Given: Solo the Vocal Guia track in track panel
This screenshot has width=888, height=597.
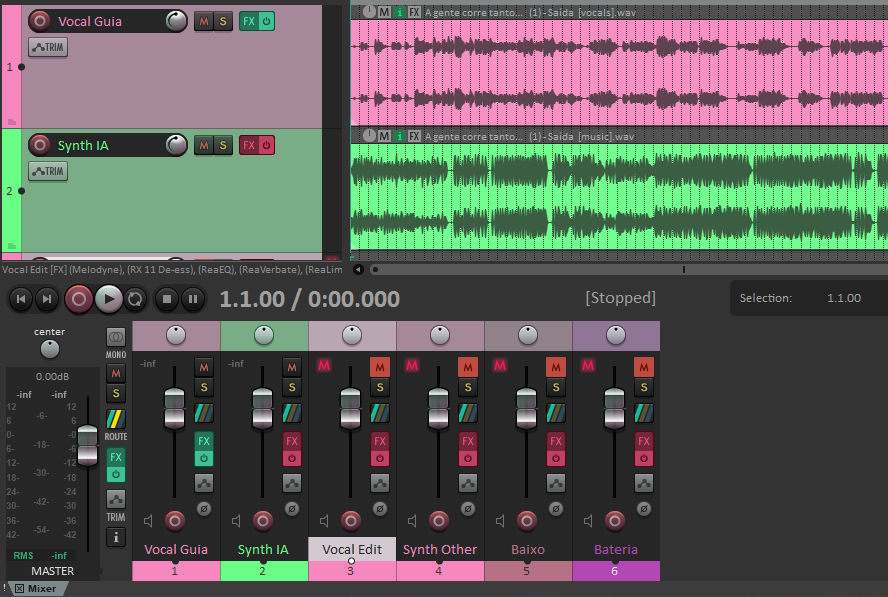Looking at the screenshot, I should [223, 22].
